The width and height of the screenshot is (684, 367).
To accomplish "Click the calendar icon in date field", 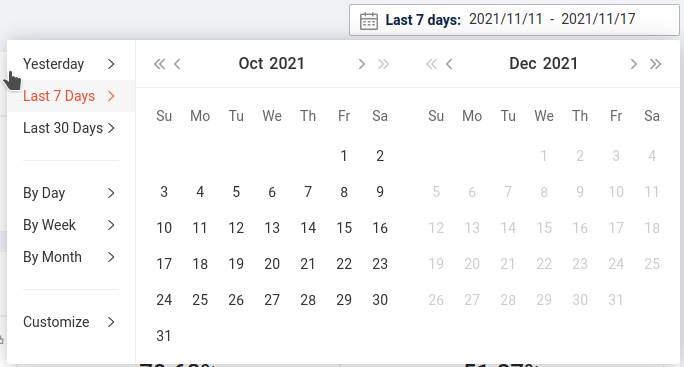I will point(369,21).
